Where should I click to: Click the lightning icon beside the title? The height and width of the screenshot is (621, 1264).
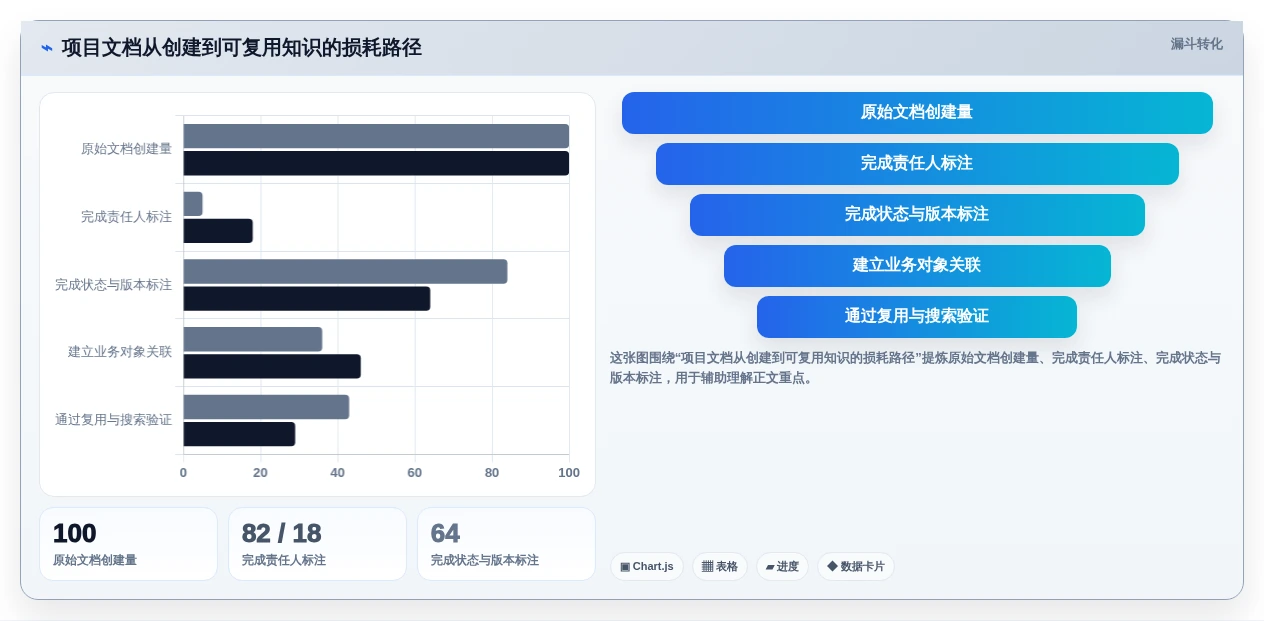pos(46,48)
